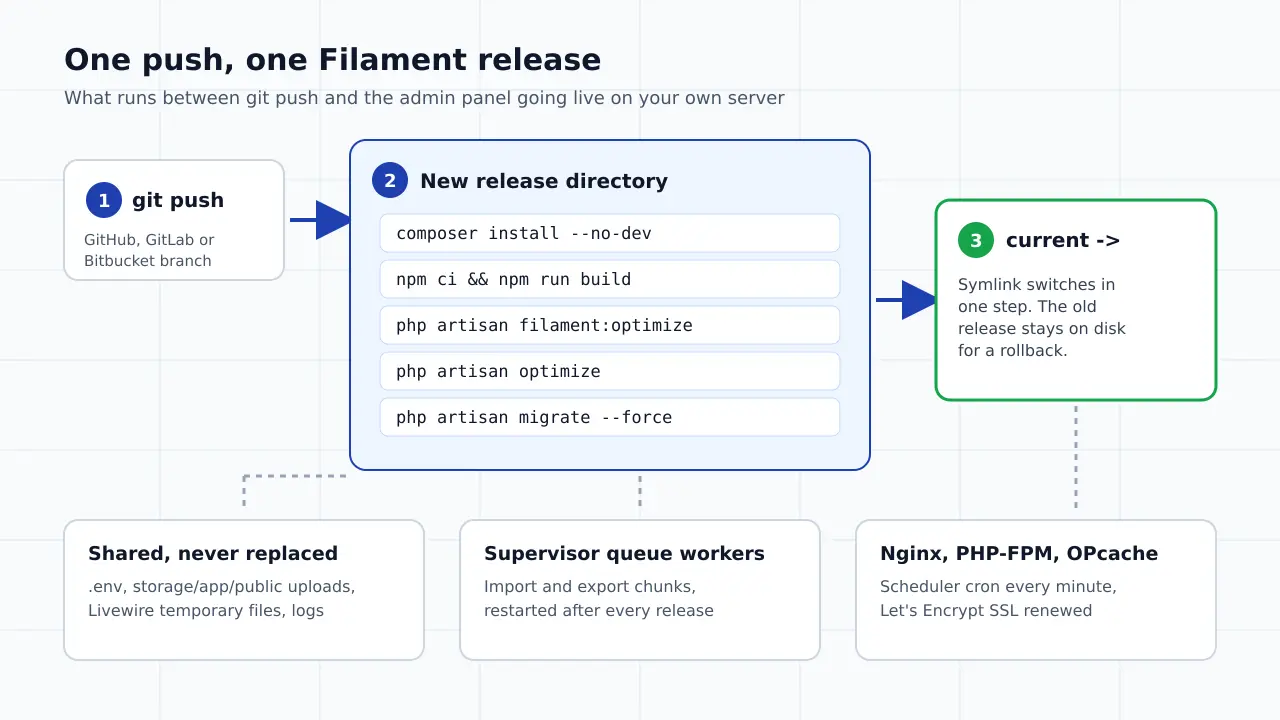Select the "composer install --no-dev" command row
The image size is (1280, 720).
(610, 233)
